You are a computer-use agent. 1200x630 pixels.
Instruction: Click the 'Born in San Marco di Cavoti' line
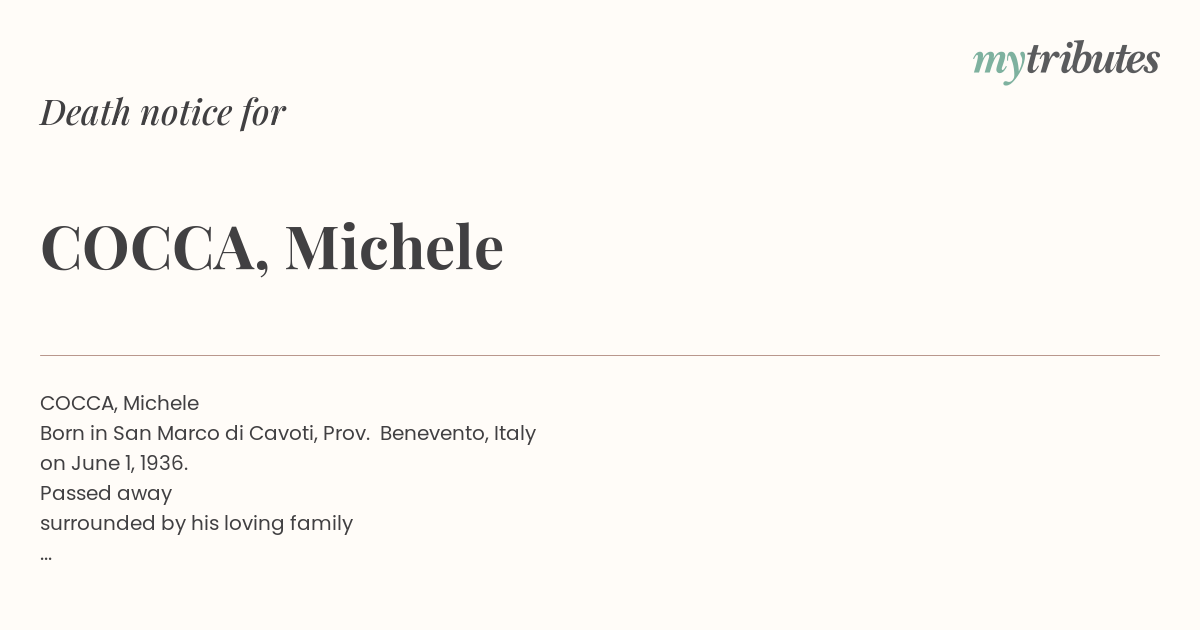pyautogui.click(x=288, y=433)
